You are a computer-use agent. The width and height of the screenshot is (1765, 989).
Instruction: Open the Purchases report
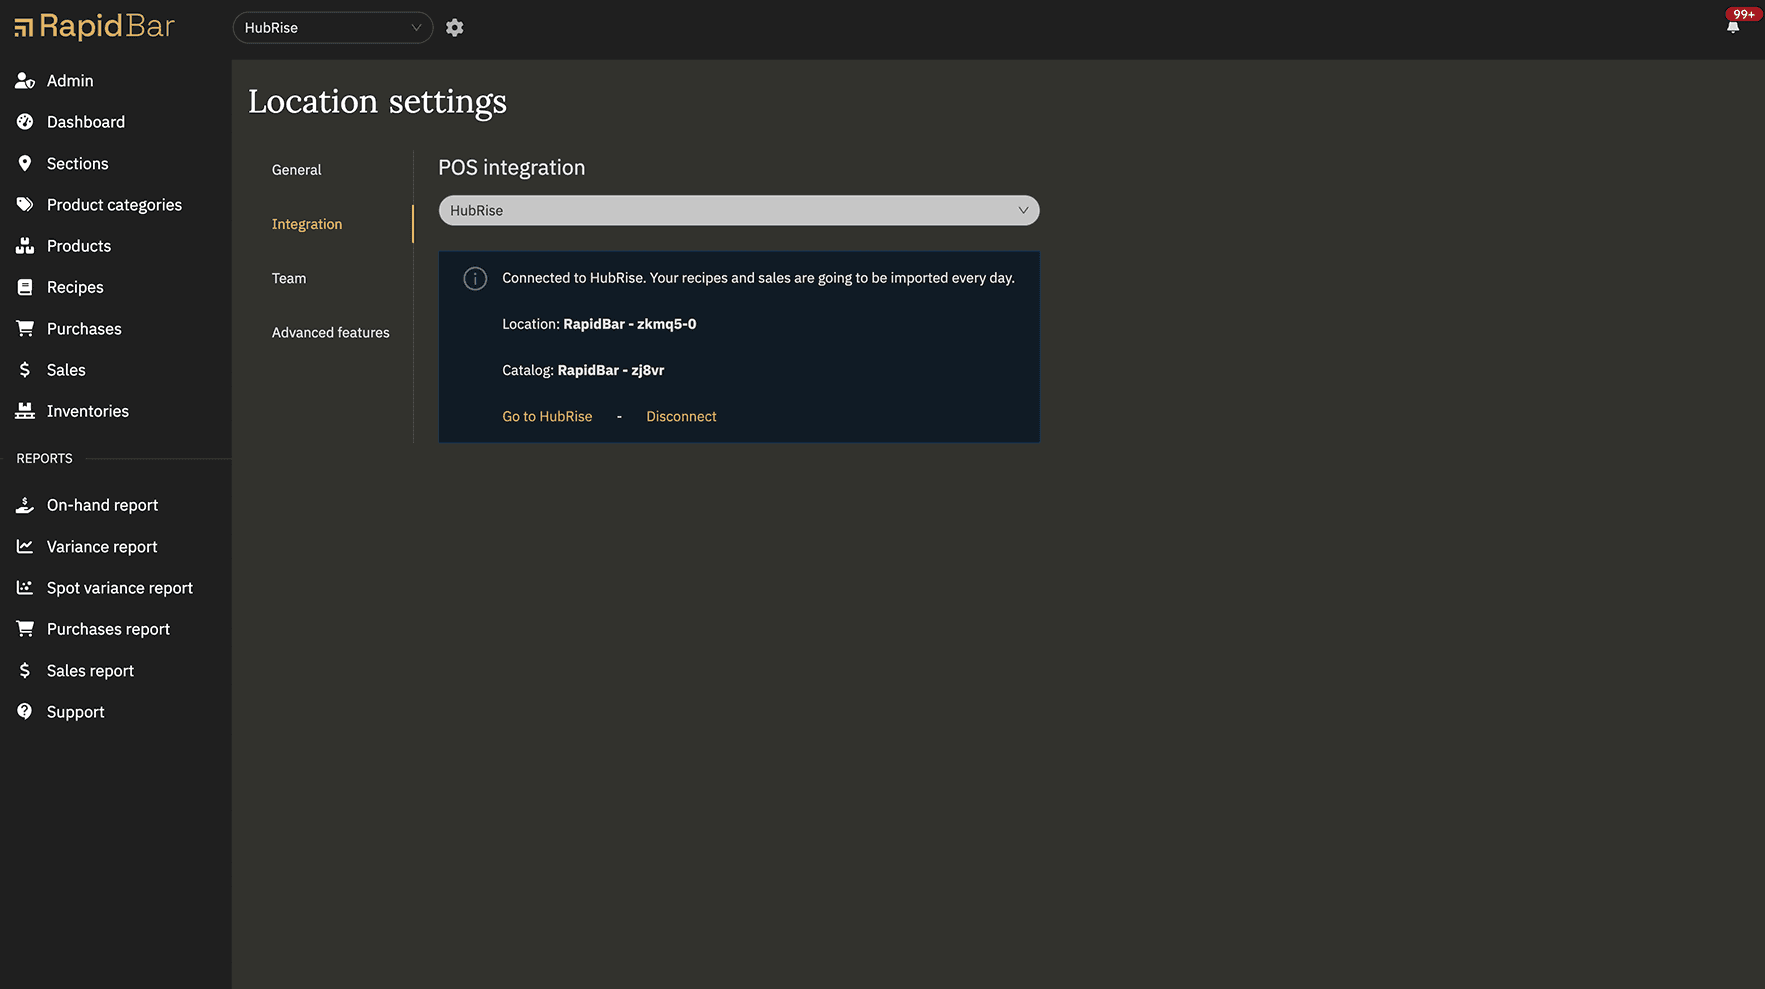coord(108,629)
